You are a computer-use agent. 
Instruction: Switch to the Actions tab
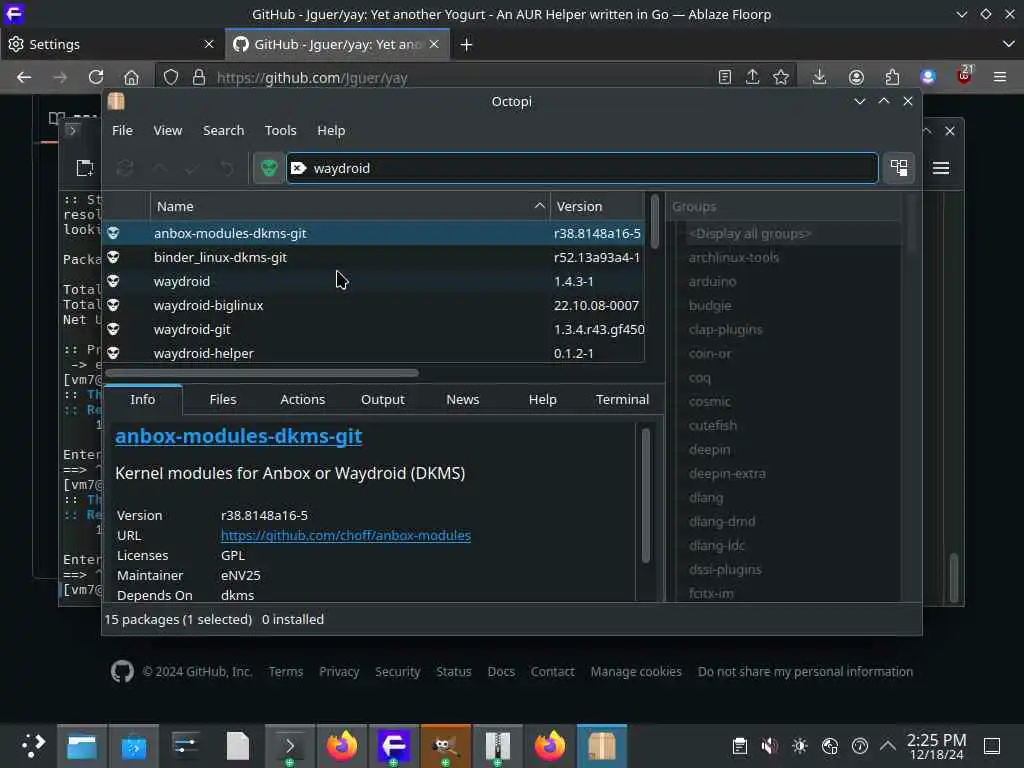pos(302,400)
